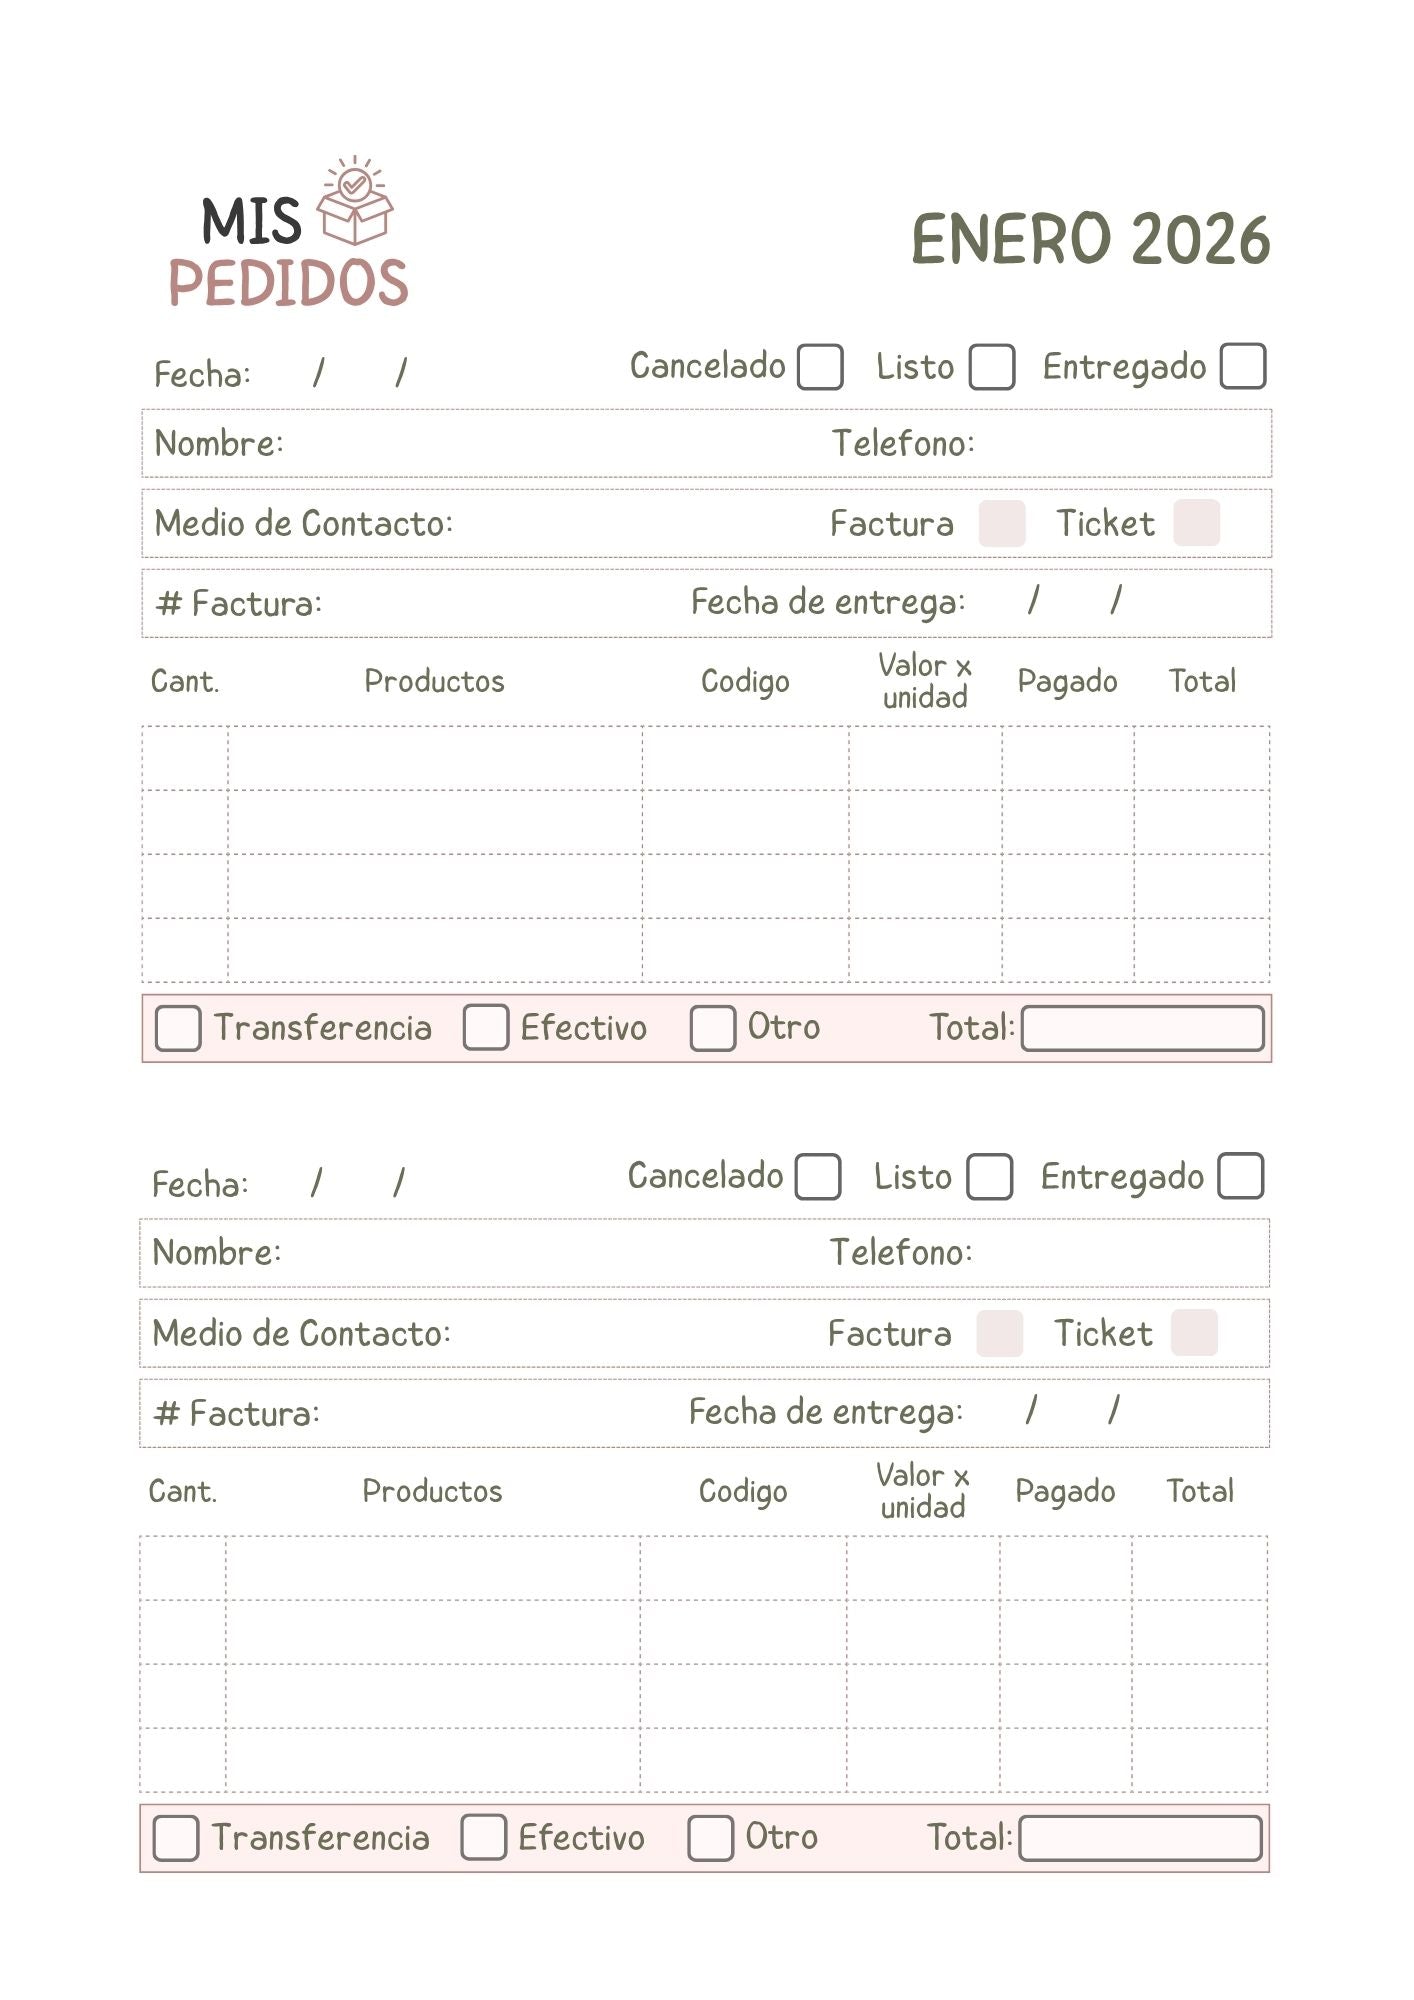The image size is (1414, 2000).
Task: Check the Cancelado box in the first order
Action: coord(821,367)
